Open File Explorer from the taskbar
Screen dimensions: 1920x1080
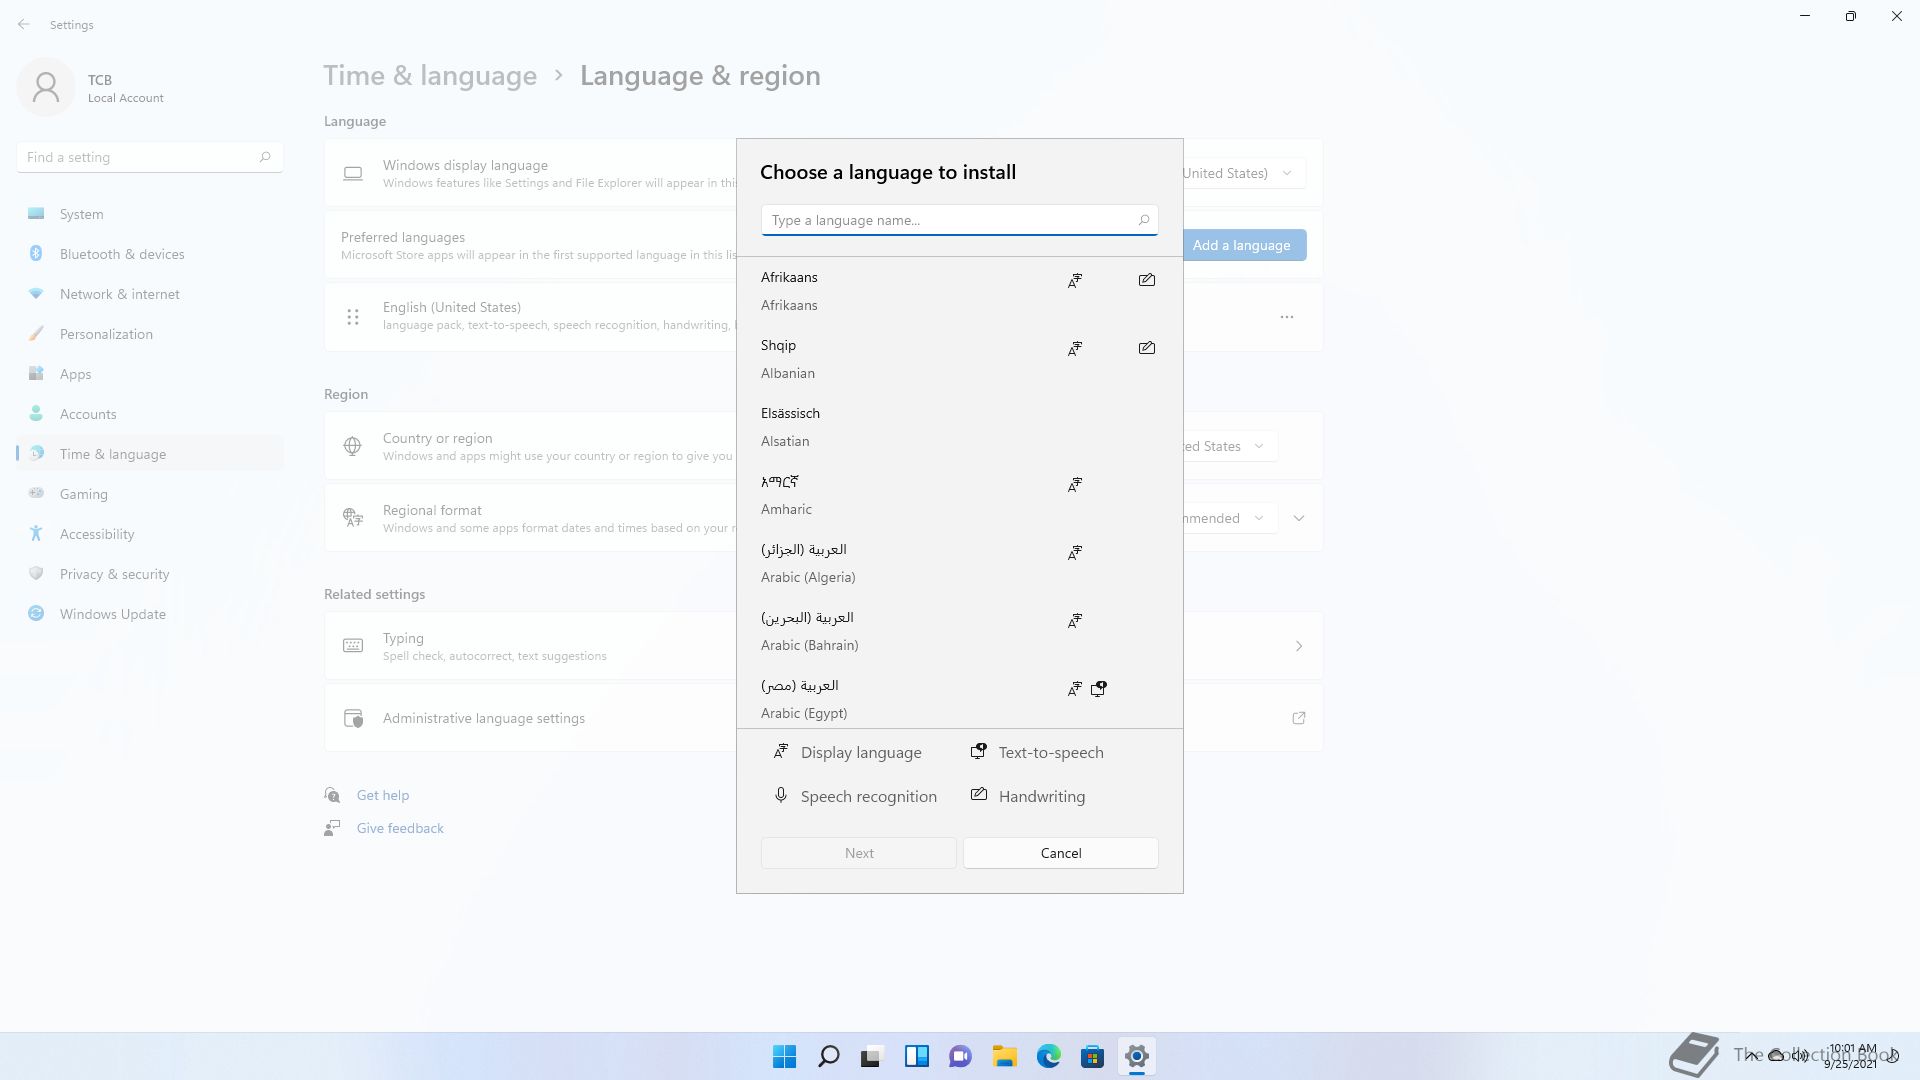coord(1004,1056)
